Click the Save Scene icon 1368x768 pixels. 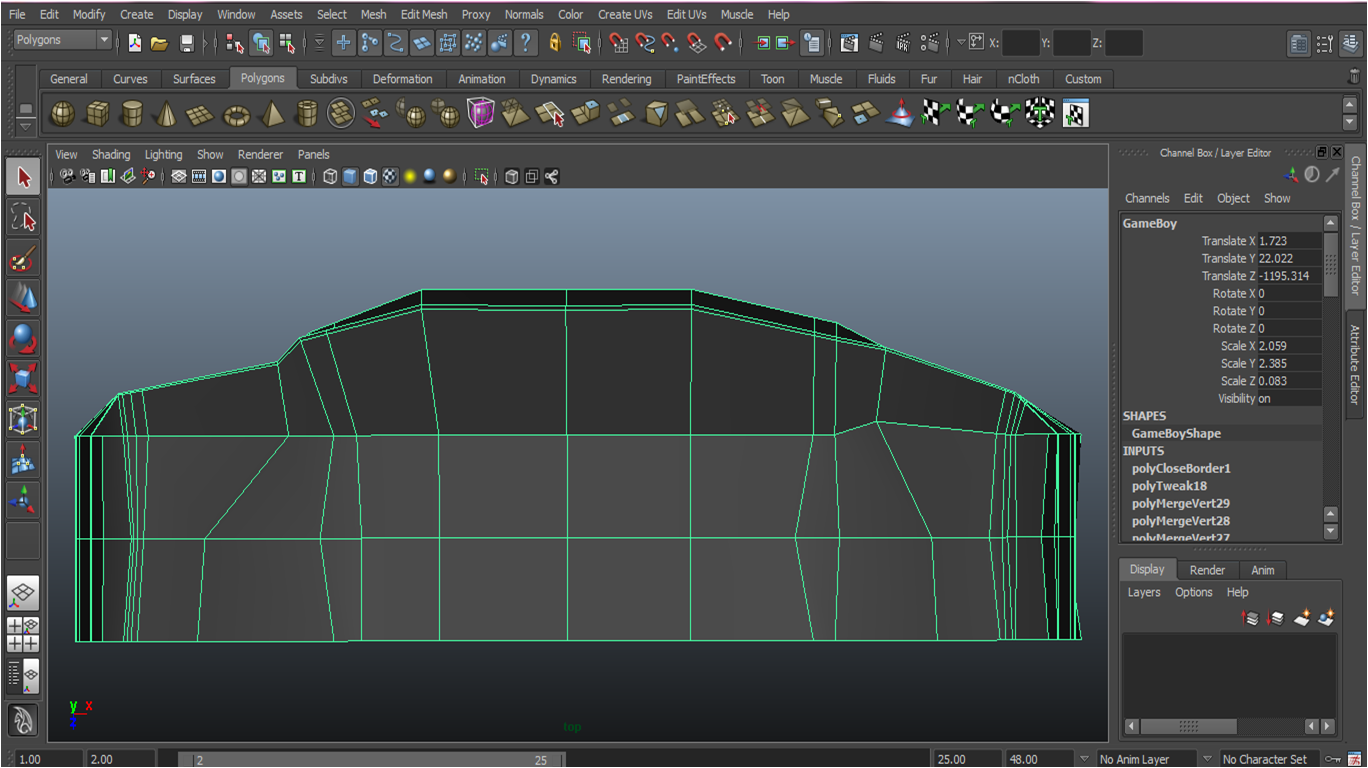[x=187, y=43]
